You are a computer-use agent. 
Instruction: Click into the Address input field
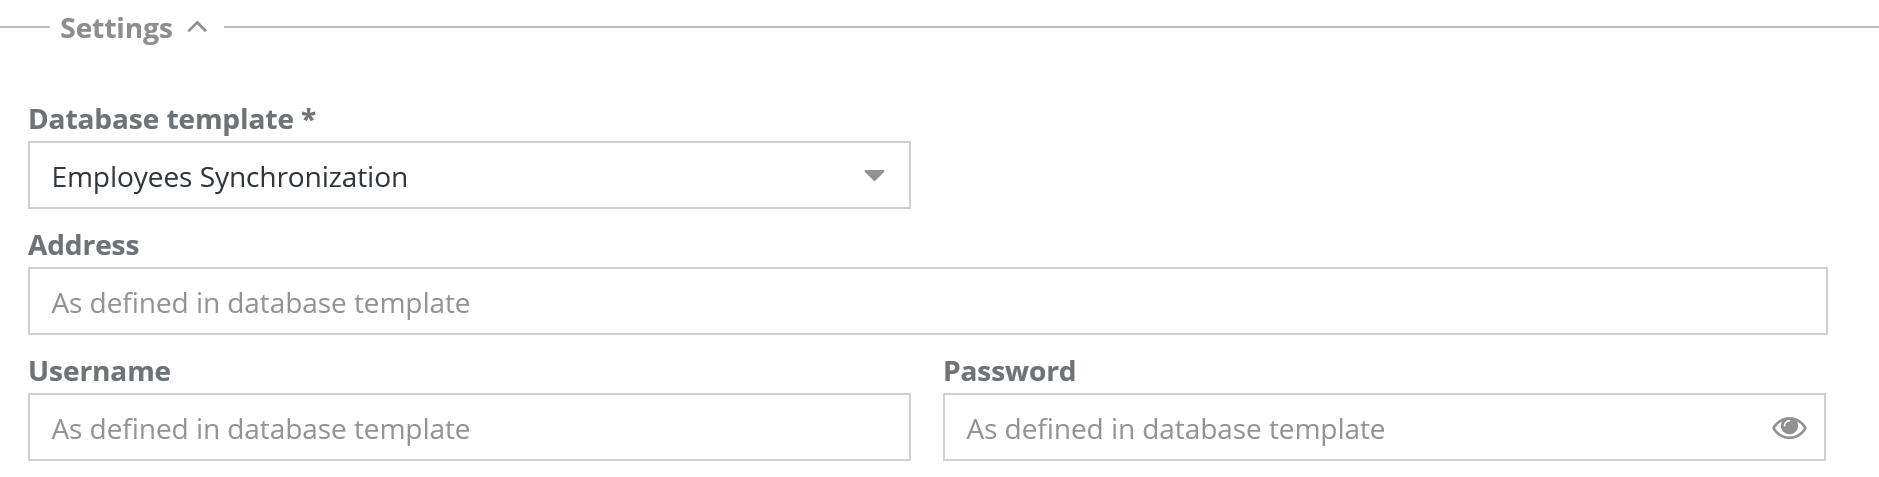point(926,302)
